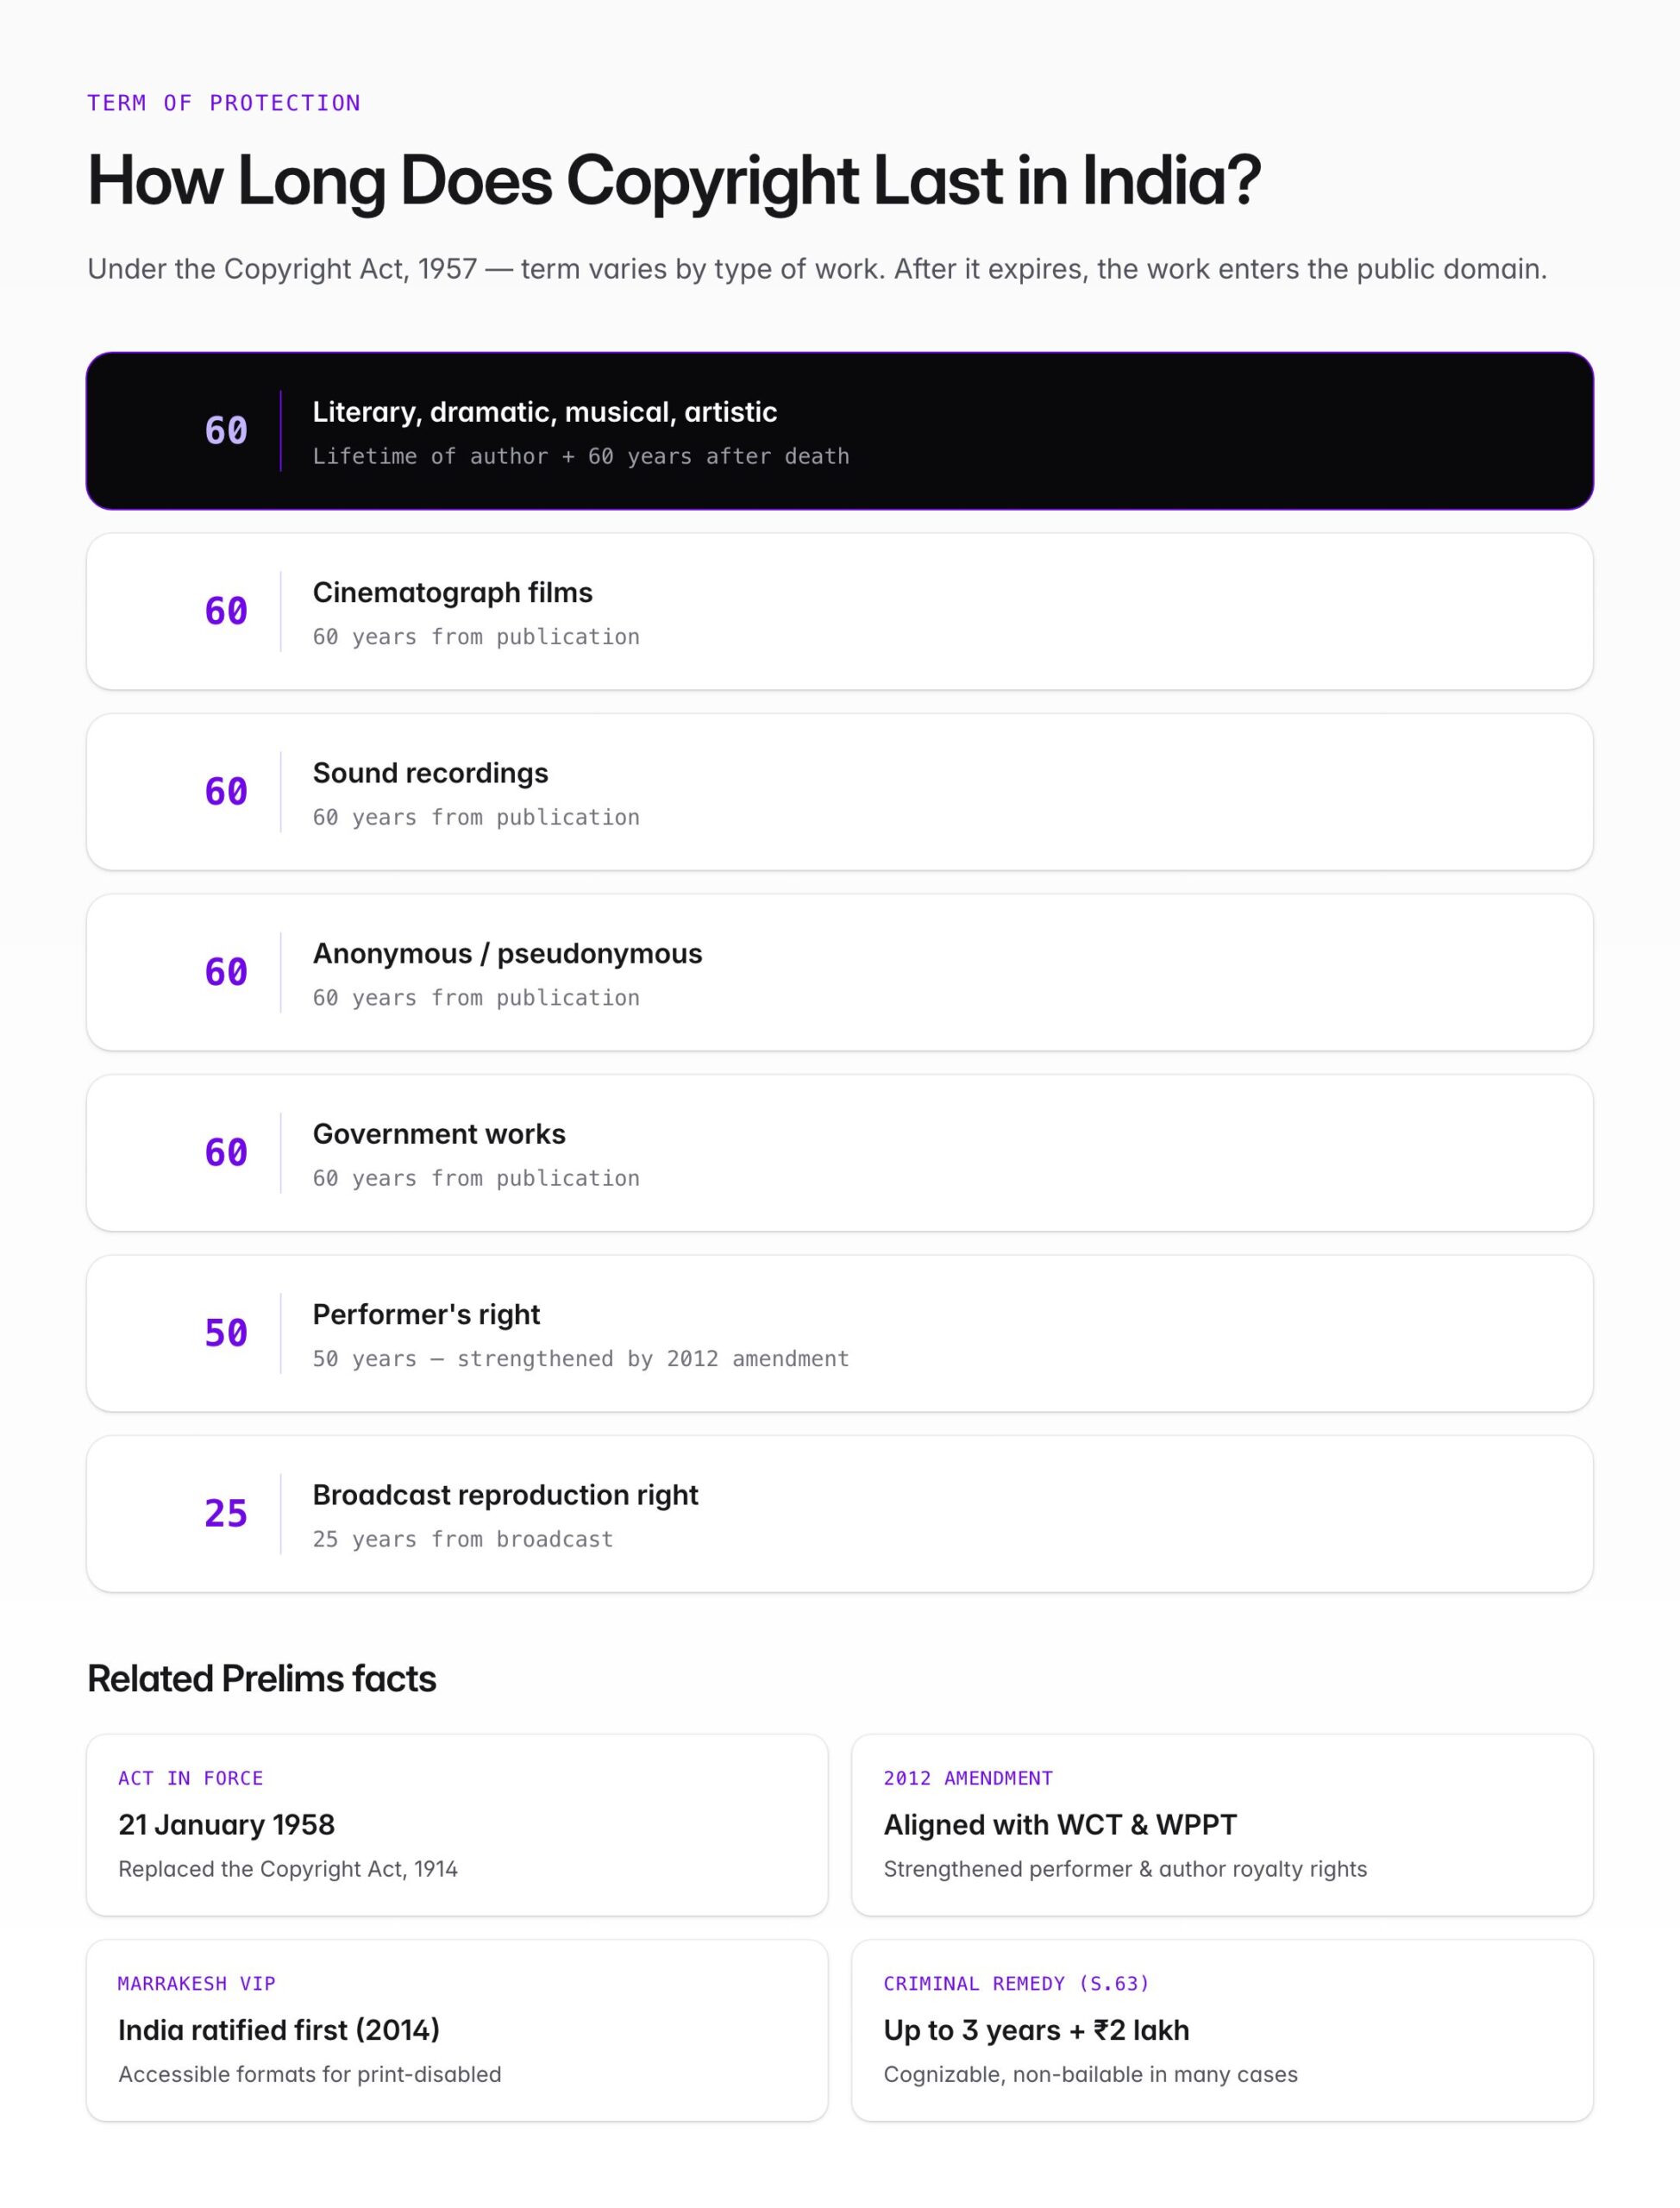Viewport: 1680px width, 2208px height.
Task: Click the Related Prelims facts heading
Action: click(x=262, y=1679)
